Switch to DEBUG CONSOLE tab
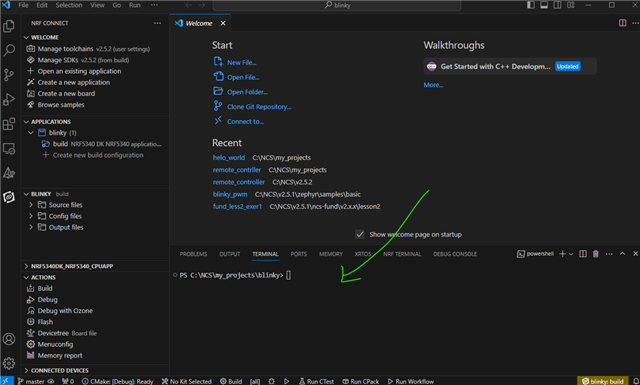 click(x=455, y=254)
